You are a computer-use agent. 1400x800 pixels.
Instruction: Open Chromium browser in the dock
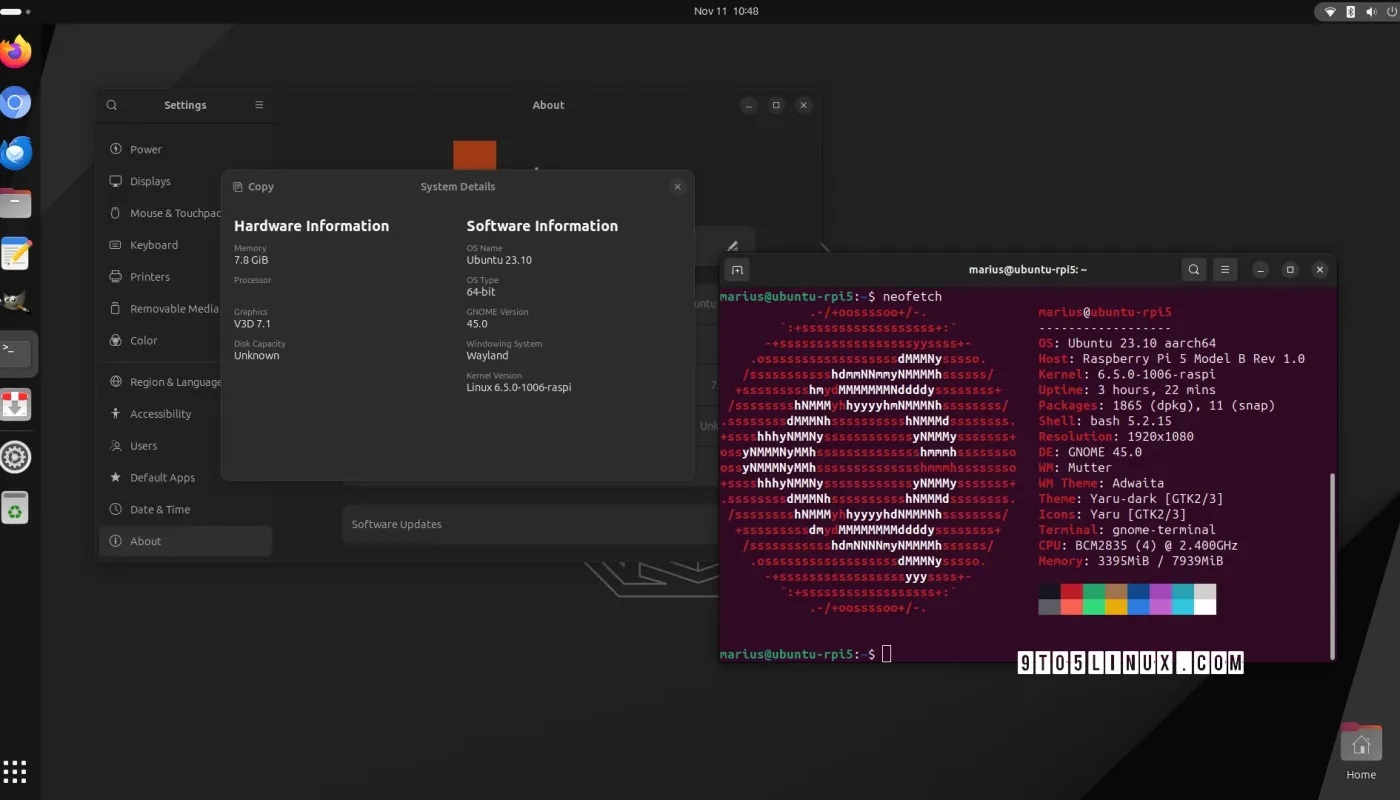pyautogui.click(x=16, y=103)
